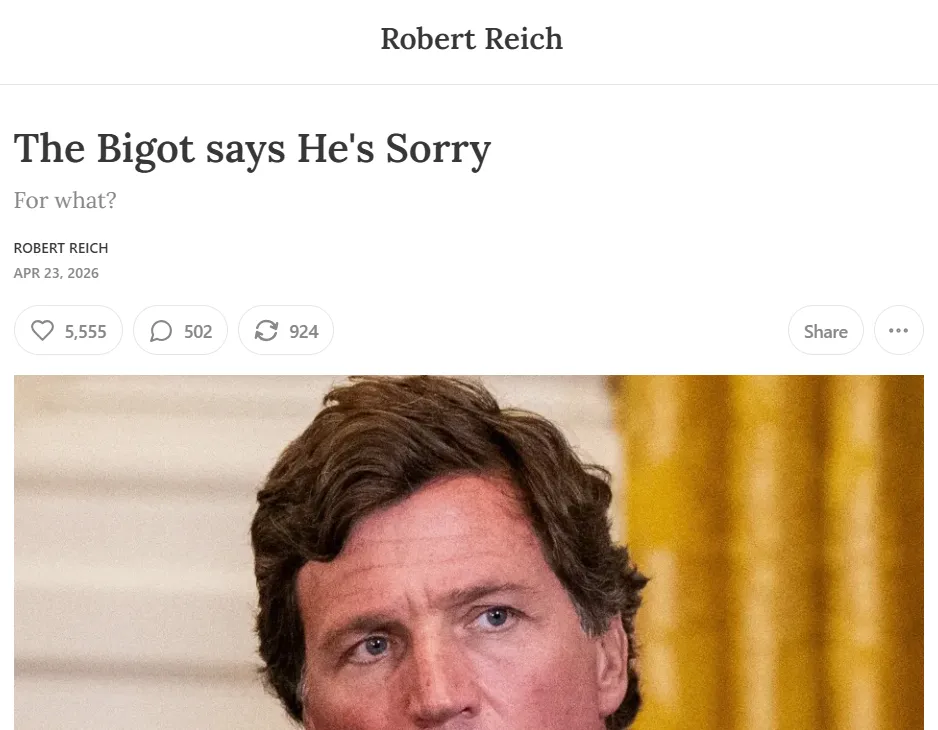938x730 pixels.
Task: Click the 5,555 likes count
Action: tap(86, 331)
